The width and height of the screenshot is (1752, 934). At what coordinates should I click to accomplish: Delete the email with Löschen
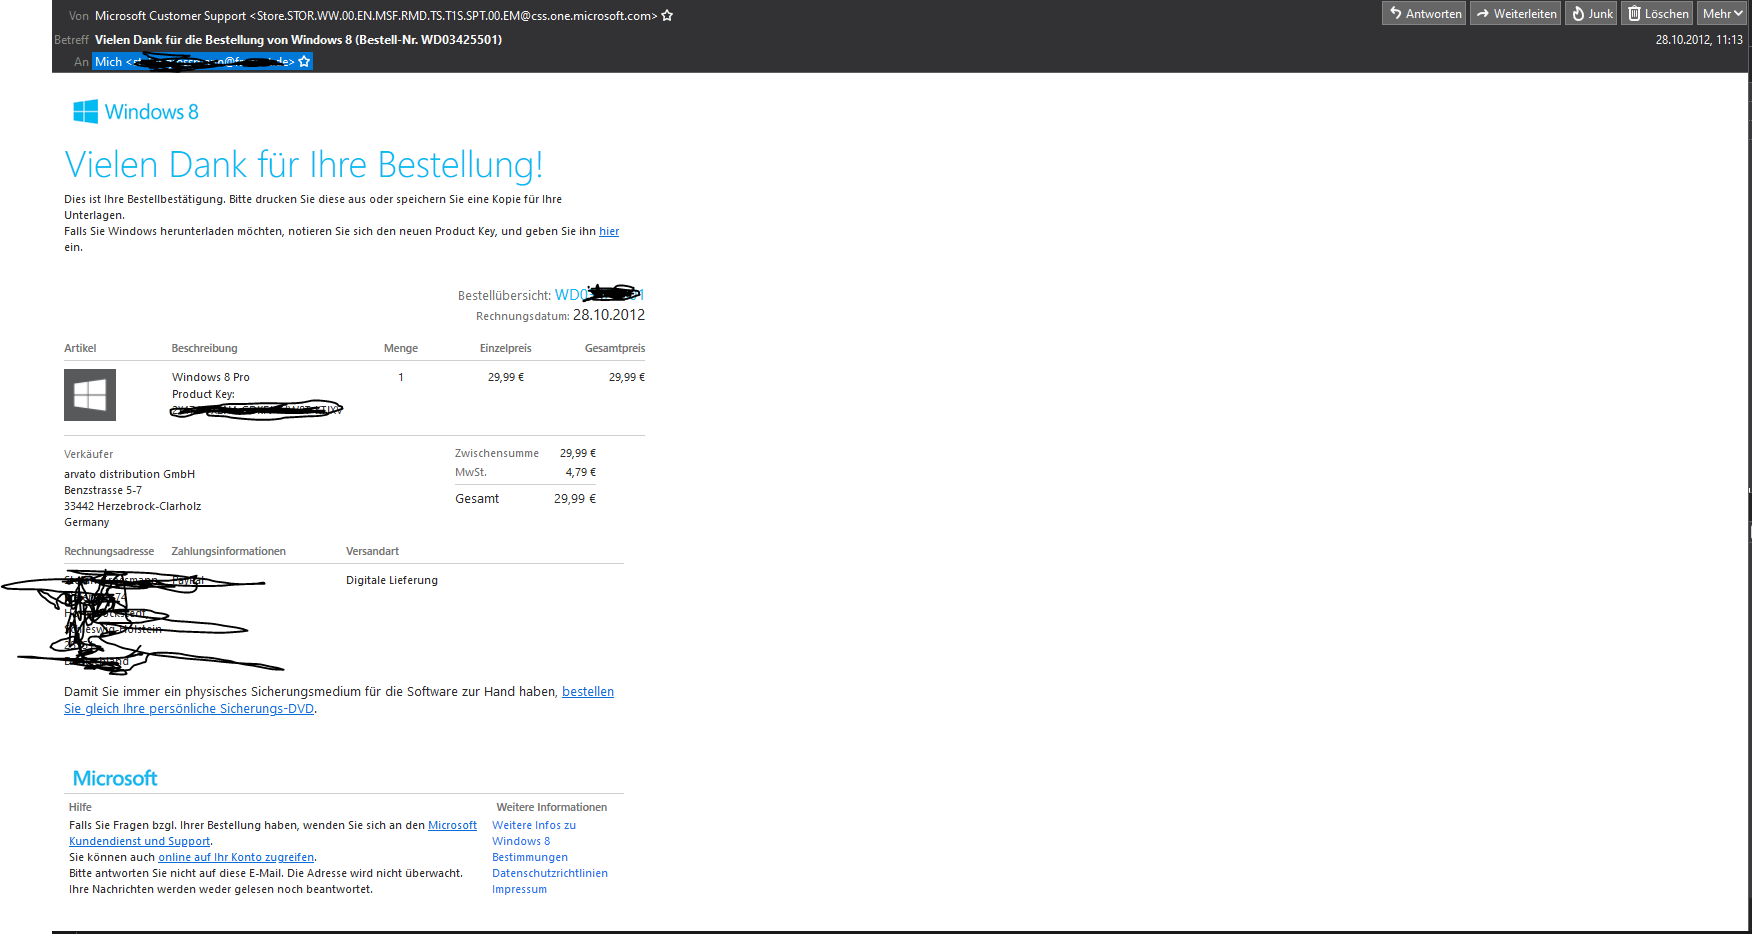point(1657,13)
